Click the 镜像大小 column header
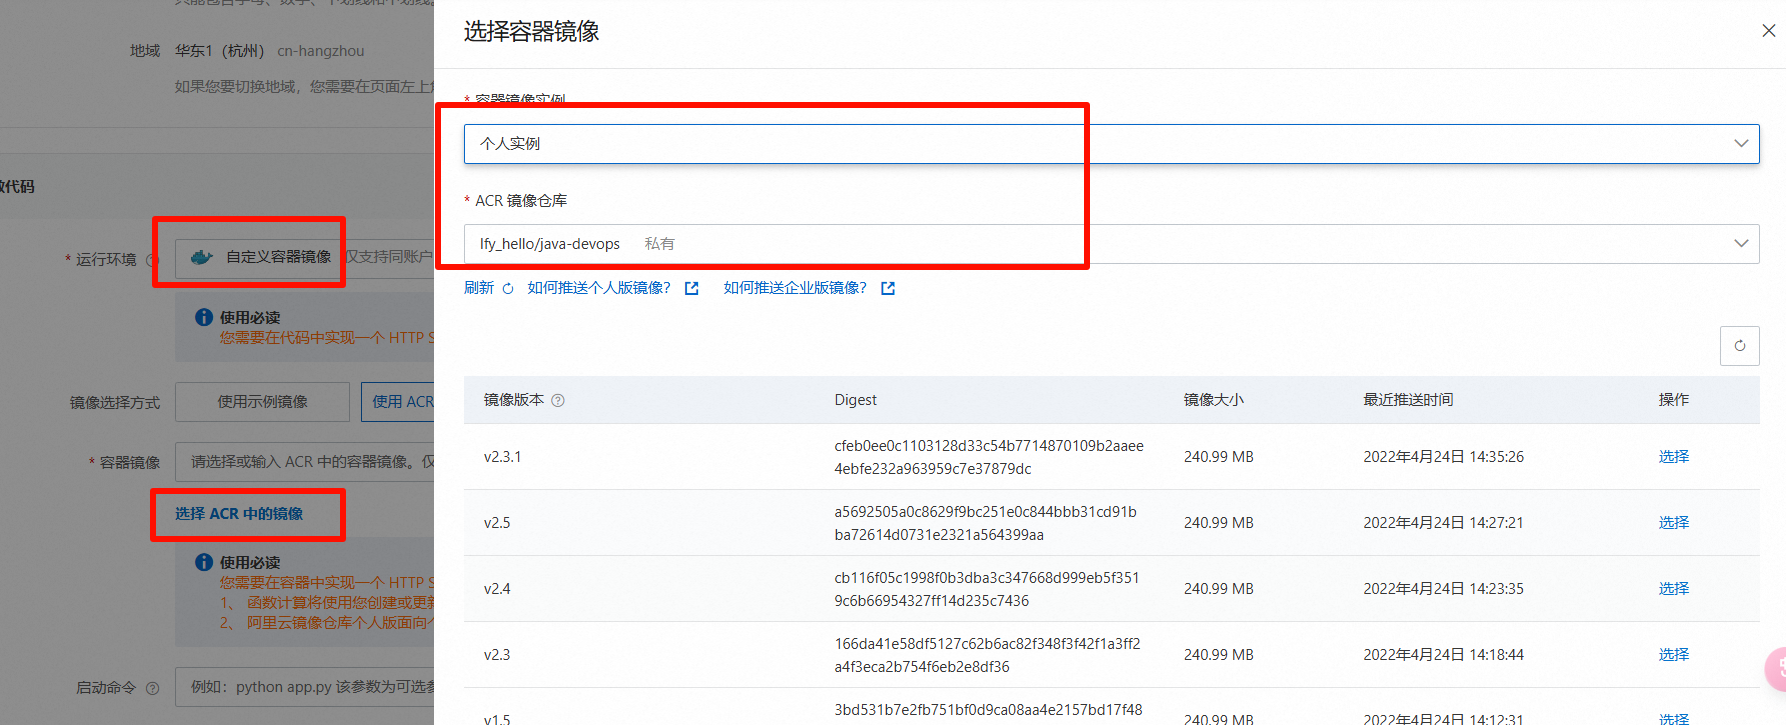 click(x=1214, y=400)
